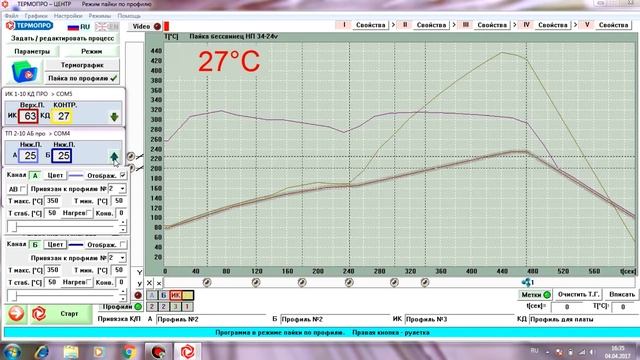Click green down arrow in ИК 1-10 panel
640x360 pixels.
click(x=114, y=117)
